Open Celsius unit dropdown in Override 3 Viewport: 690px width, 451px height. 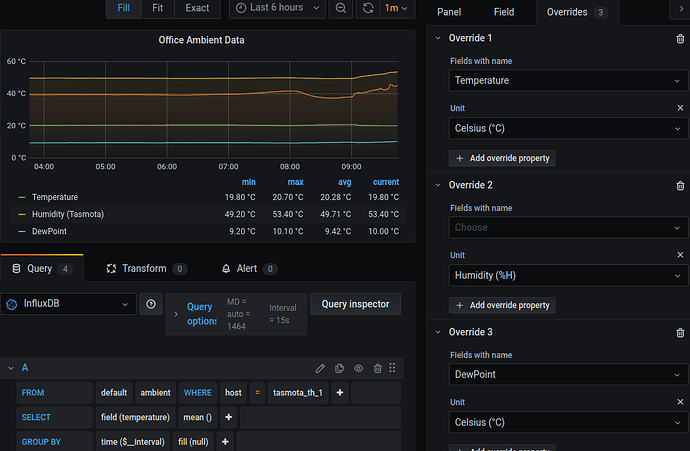point(568,422)
